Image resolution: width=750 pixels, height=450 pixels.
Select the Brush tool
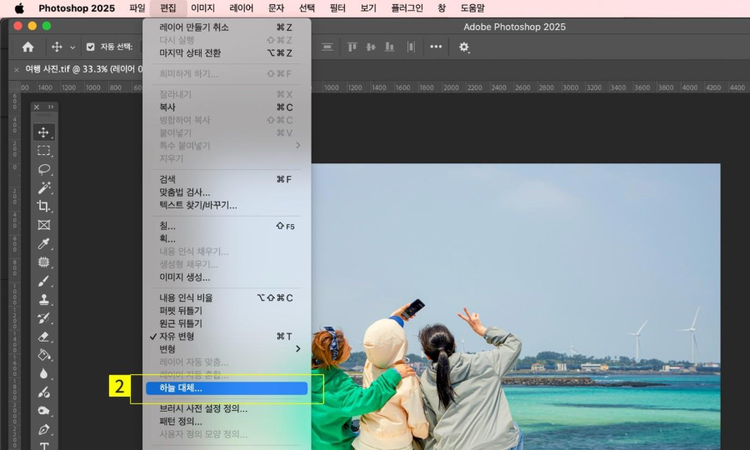44,281
